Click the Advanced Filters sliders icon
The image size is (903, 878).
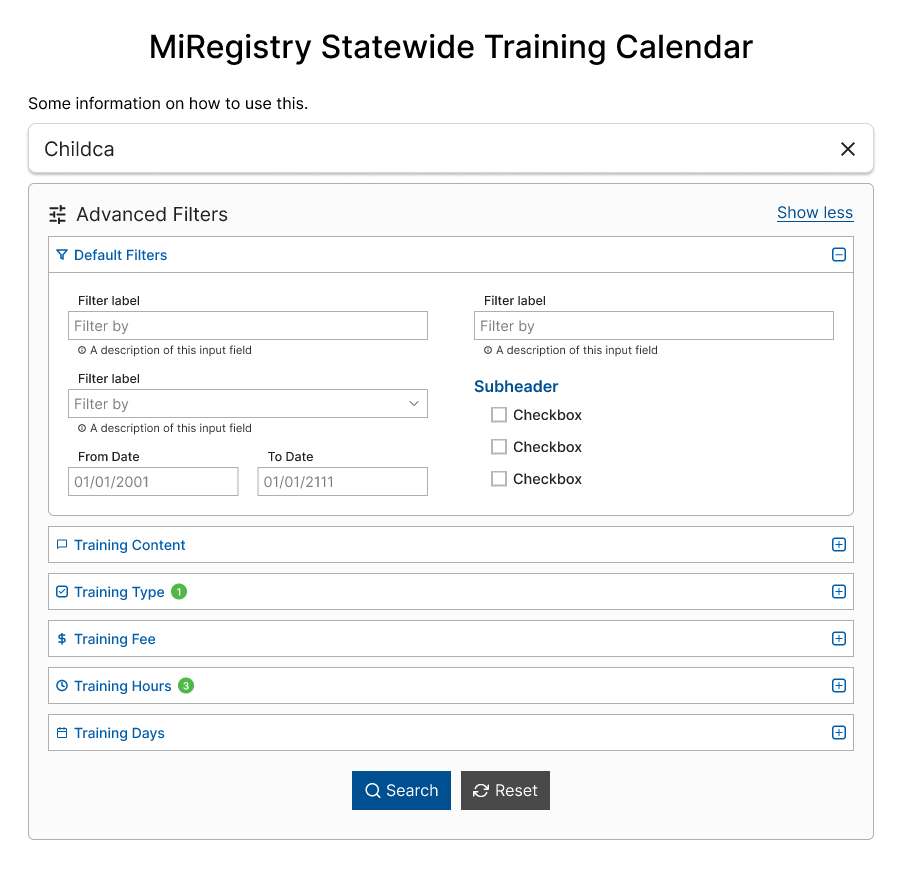pos(58,214)
